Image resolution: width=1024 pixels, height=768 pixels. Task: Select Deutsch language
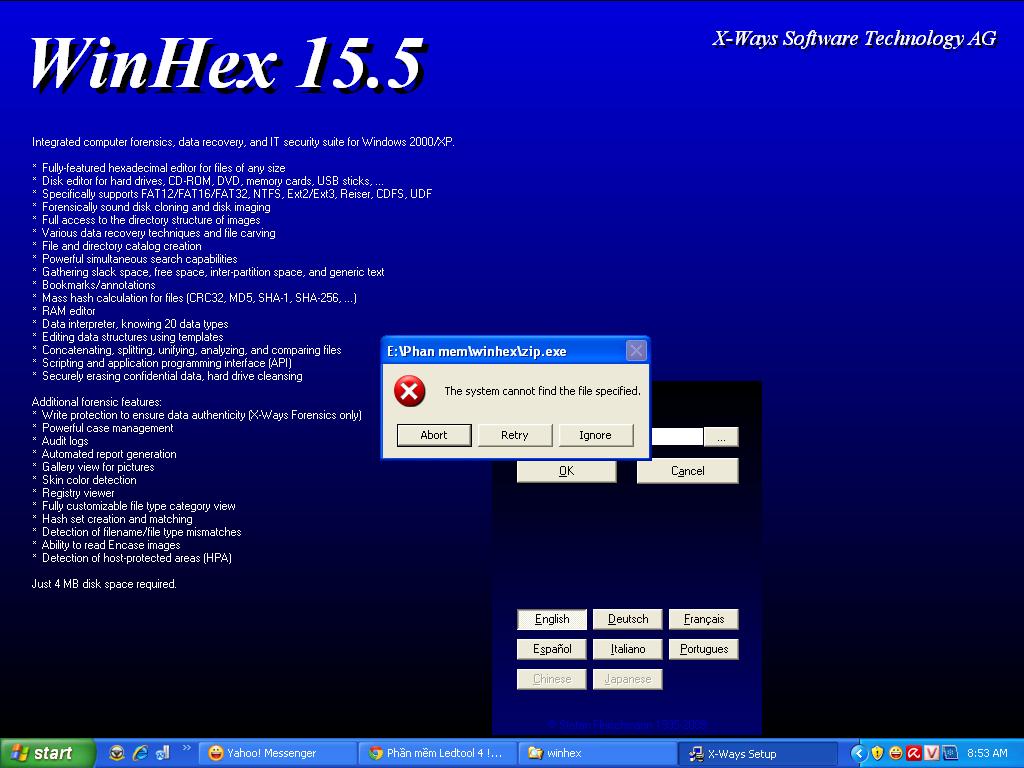click(x=628, y=619)
